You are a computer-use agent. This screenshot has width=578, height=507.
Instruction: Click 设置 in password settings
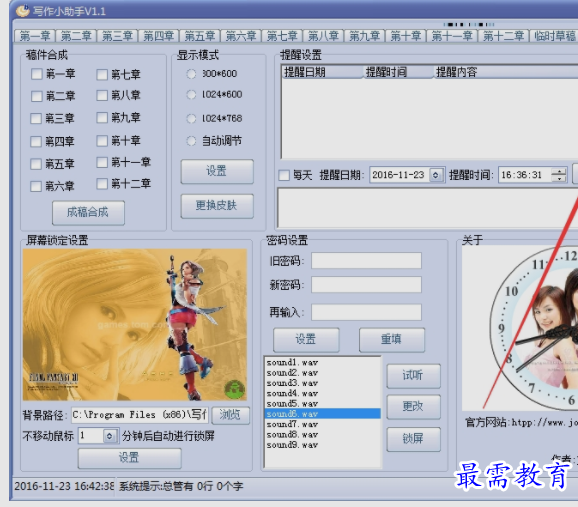[x=306, y=340]
